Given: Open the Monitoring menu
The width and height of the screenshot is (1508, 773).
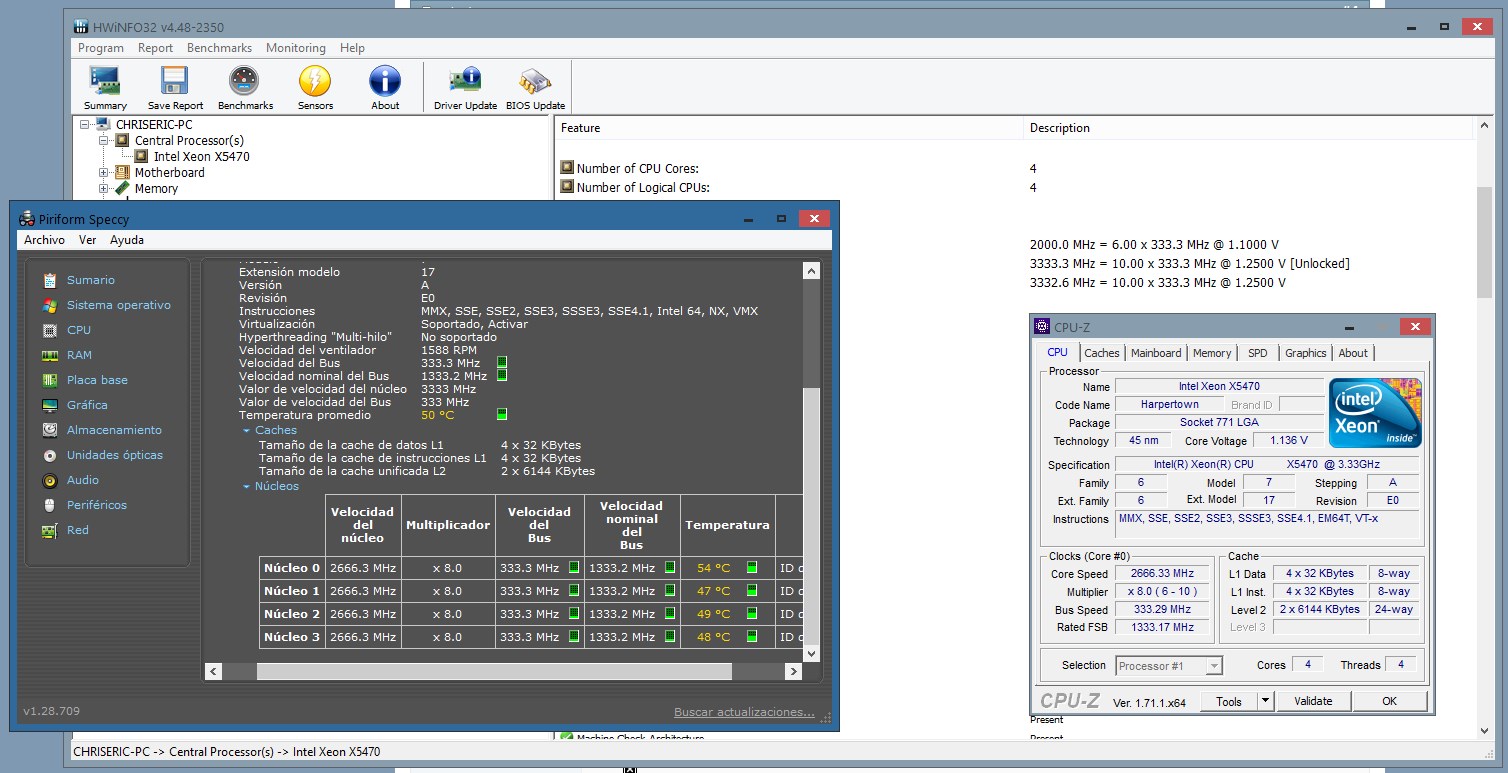Looking at the screenshot, I should [x=296, y=48].
